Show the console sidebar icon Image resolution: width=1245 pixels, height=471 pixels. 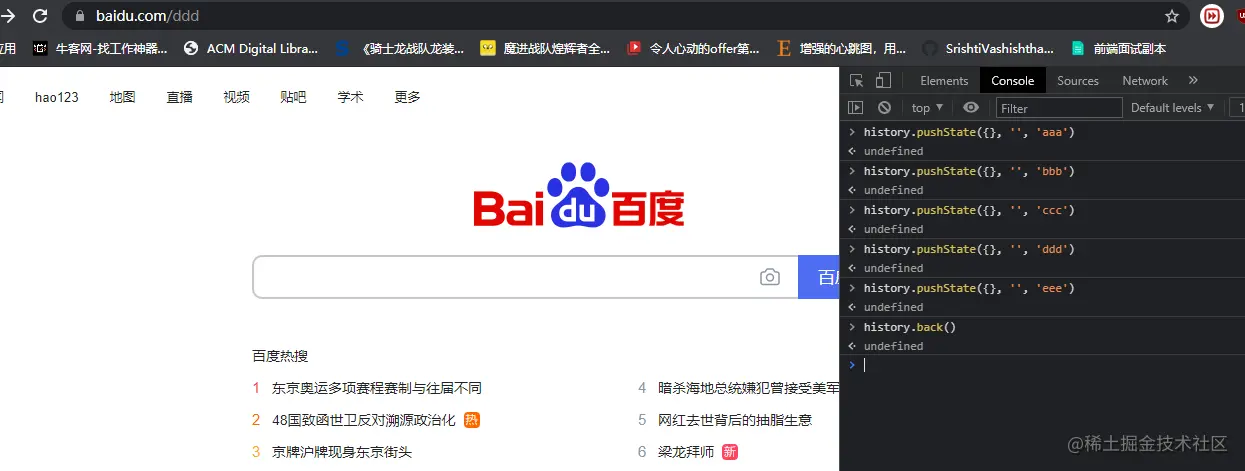[x=855, y=108]
